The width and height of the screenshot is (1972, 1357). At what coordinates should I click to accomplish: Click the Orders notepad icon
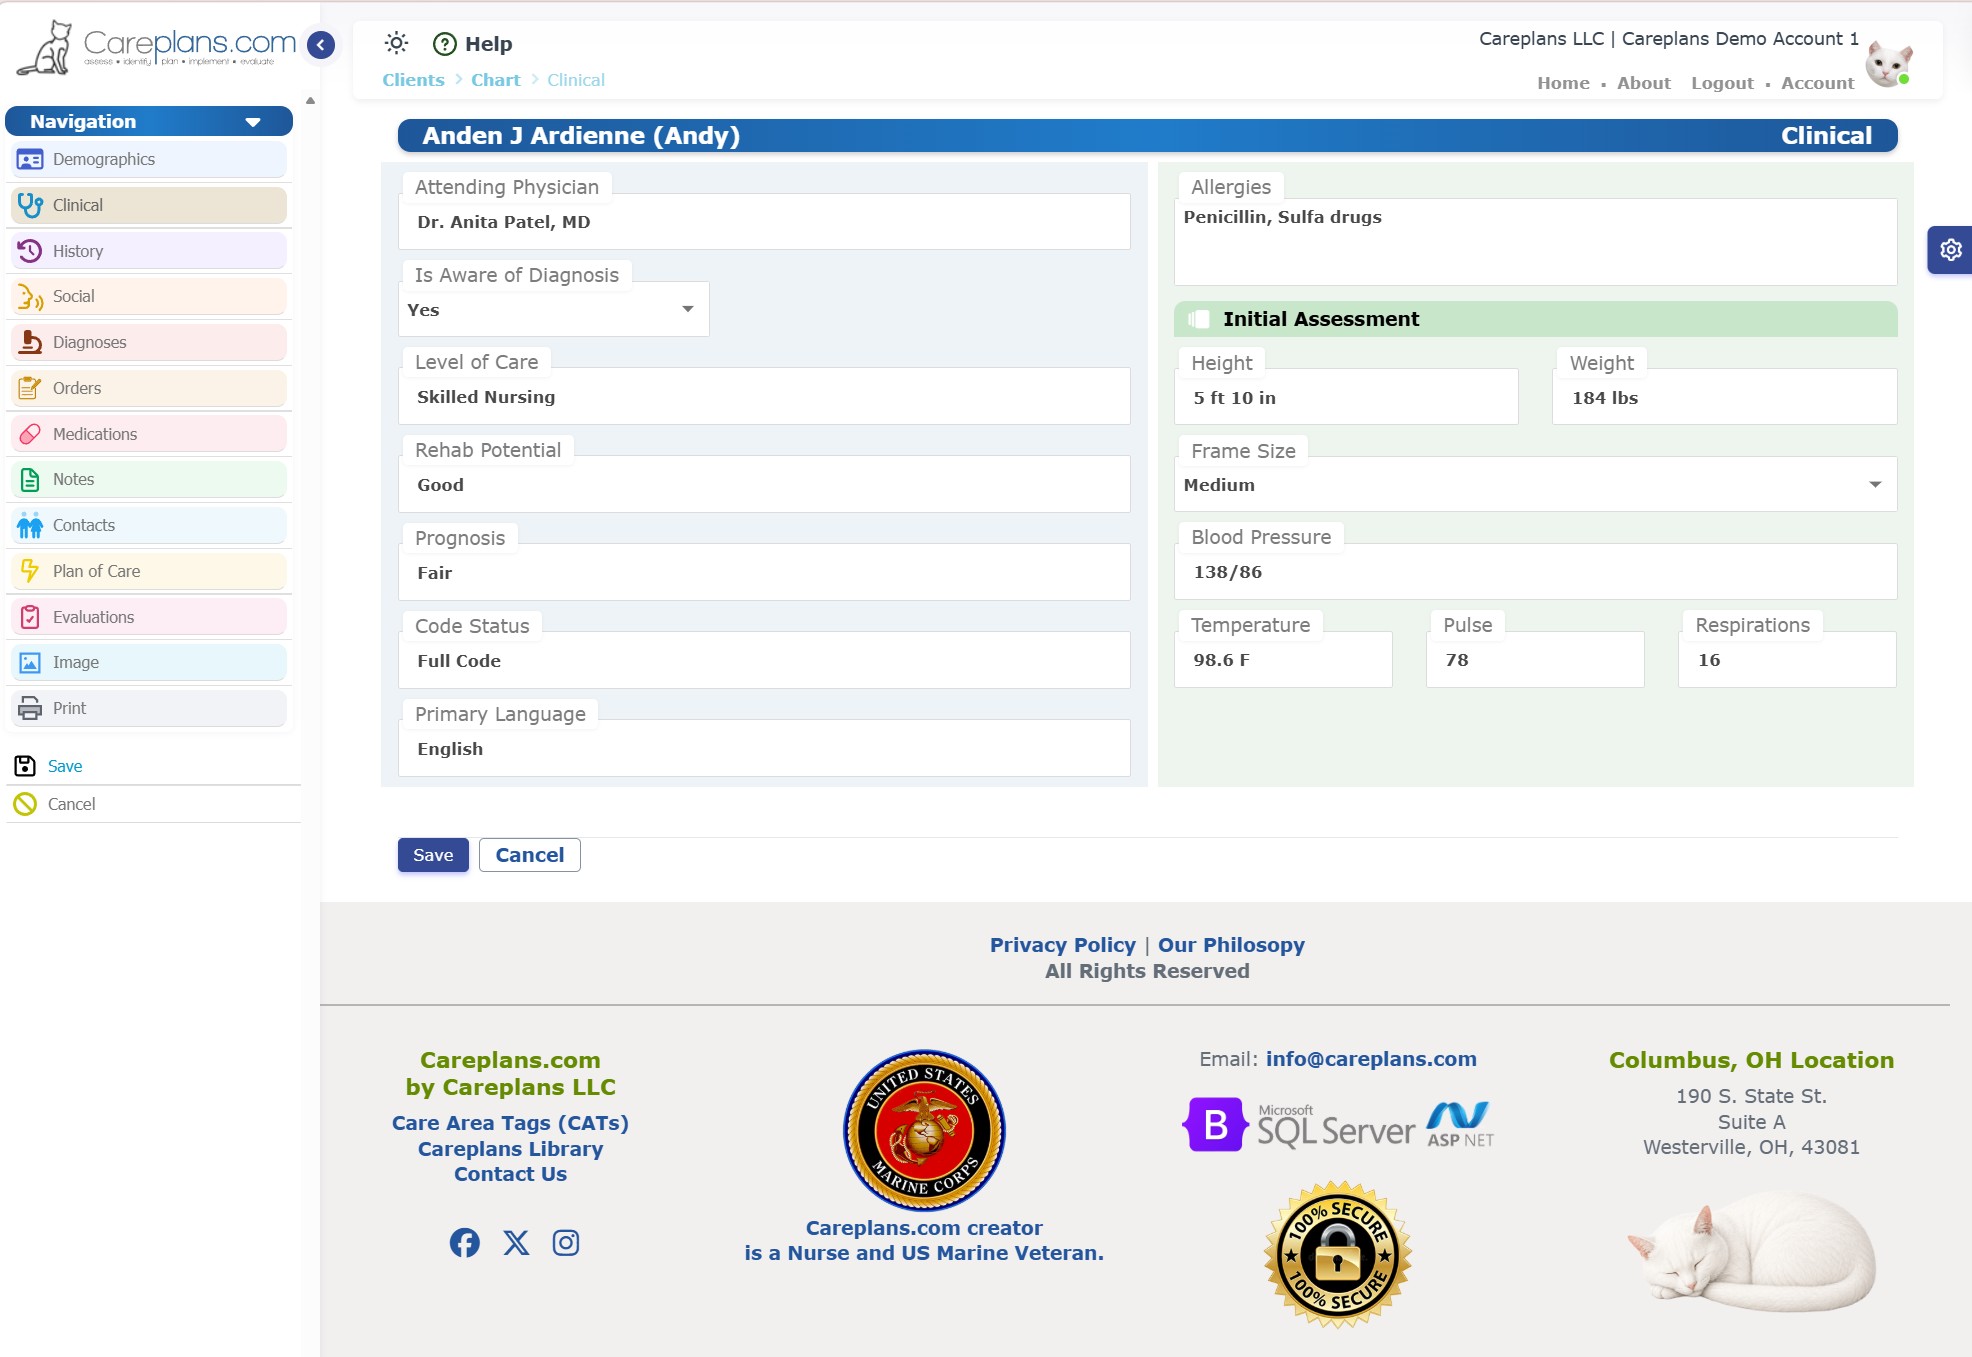click(x=30, y=388)
